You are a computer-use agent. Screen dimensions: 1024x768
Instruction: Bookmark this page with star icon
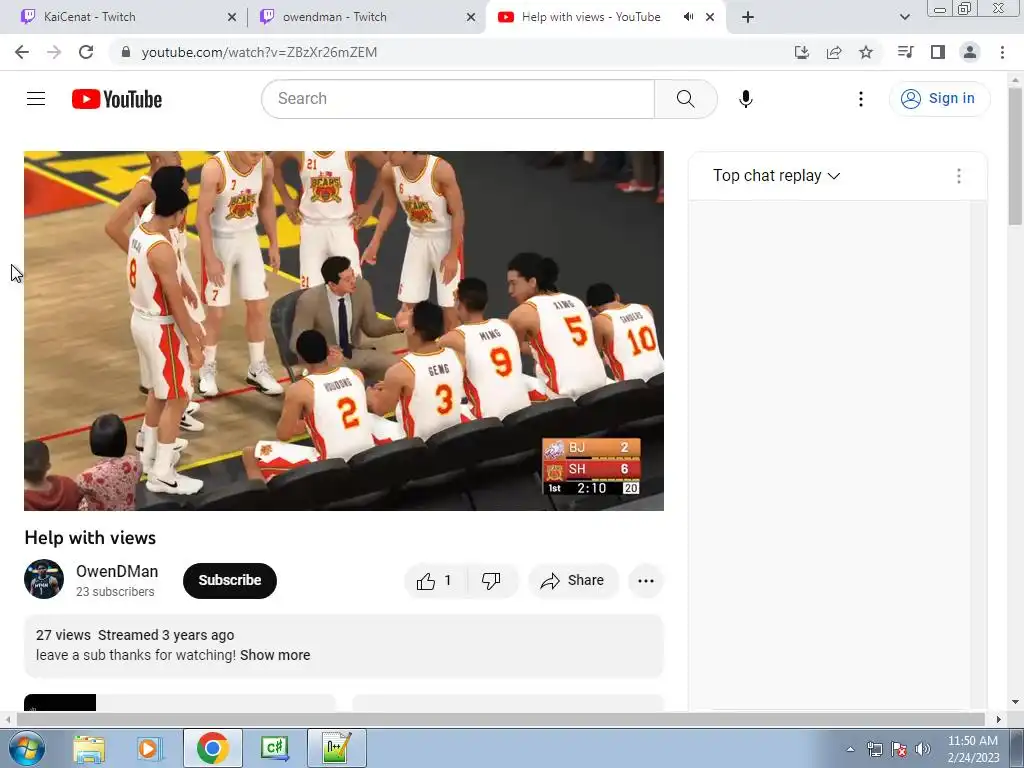(x=866, y=52)
